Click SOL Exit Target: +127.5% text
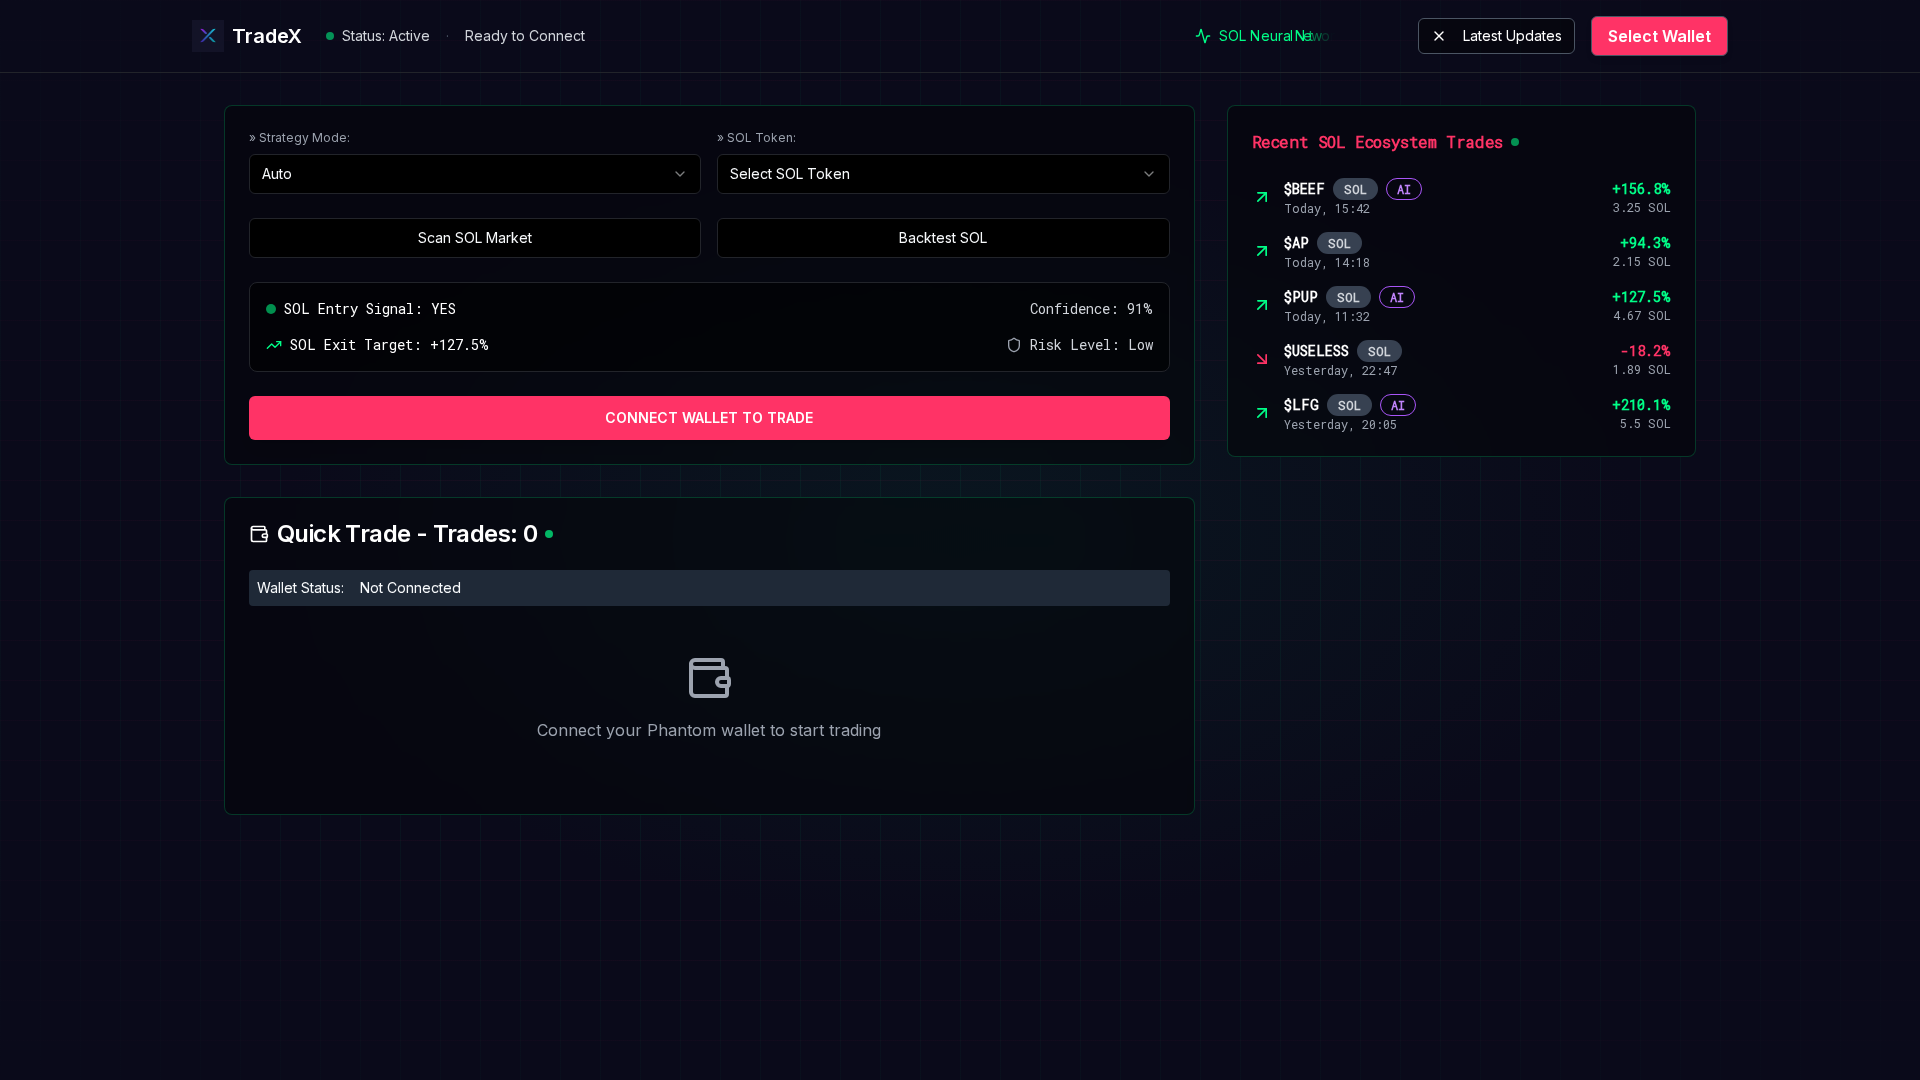1920x1080 pixels. point(389,345)
